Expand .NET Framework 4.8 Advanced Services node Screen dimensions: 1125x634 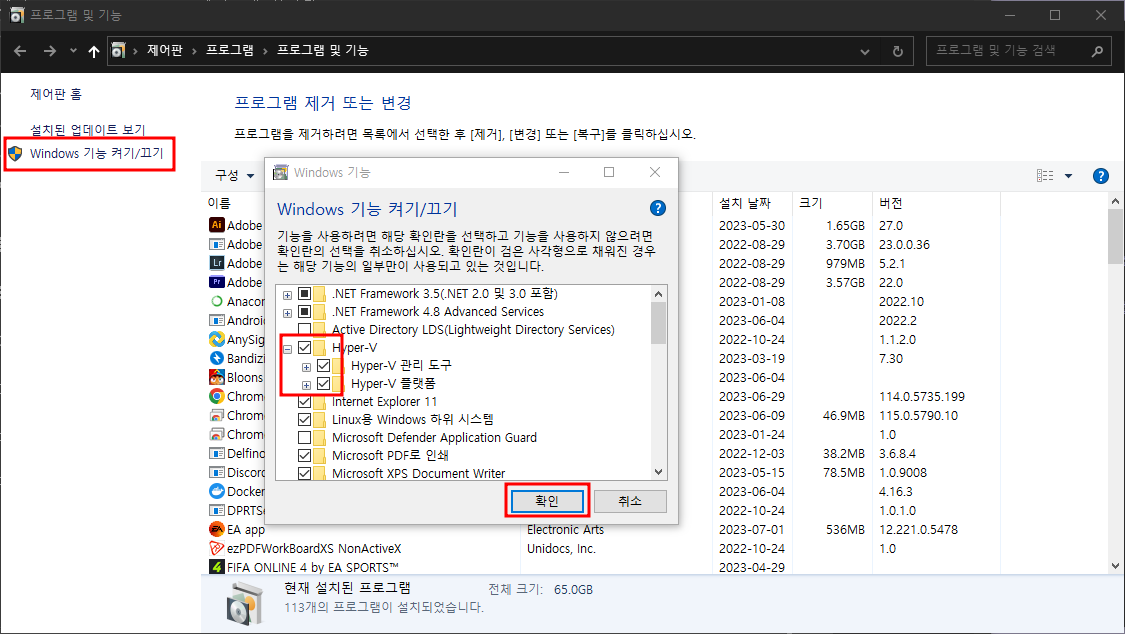(x=287, y=313)
